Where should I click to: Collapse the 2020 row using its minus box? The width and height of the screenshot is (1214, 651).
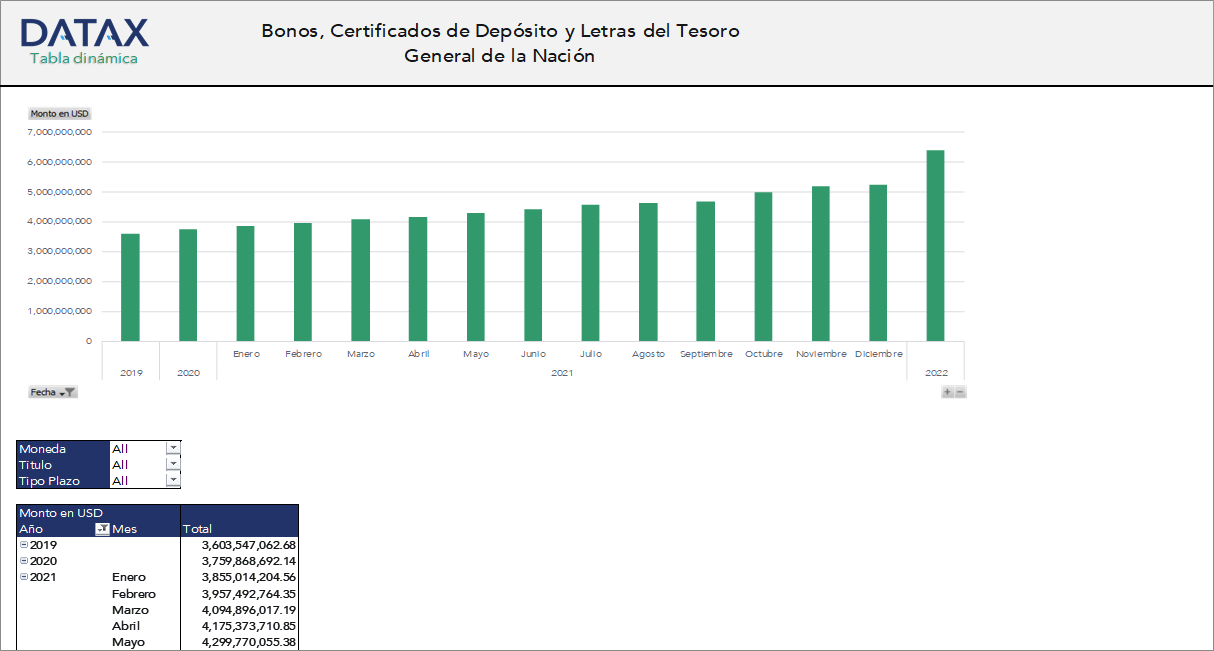point(22,561)
